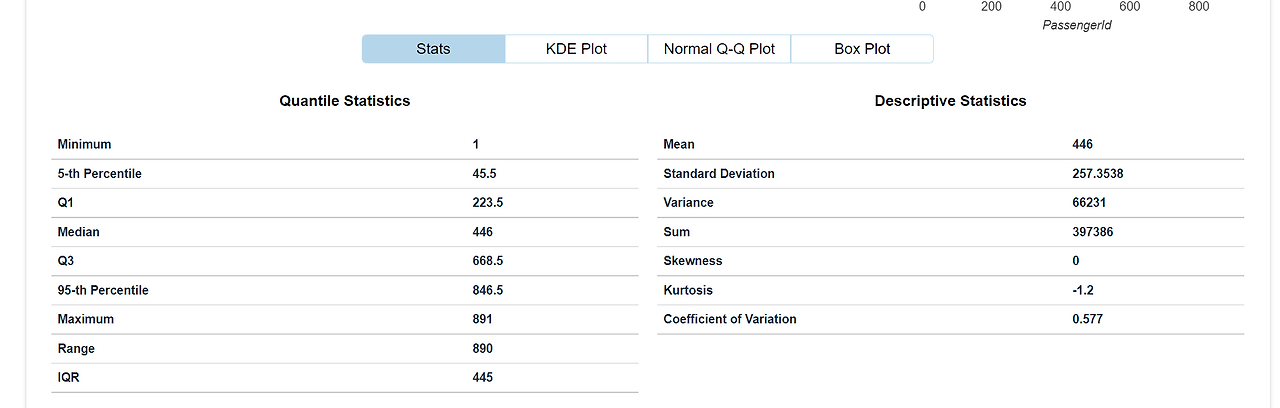Viewport: 1280px width, 408px height.
Task: Click the PassengerId axis label
Action: coord(1077,25)
